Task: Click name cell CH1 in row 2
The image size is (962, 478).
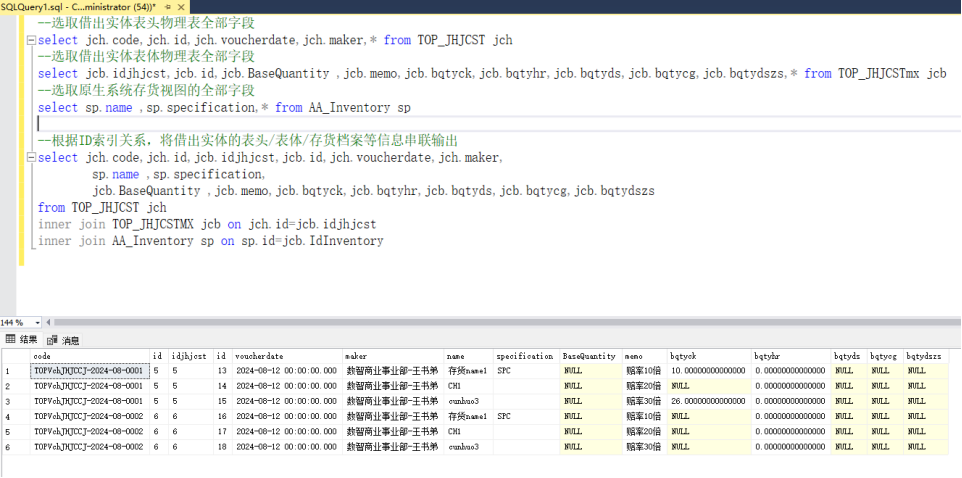Action: coord(469,386)
